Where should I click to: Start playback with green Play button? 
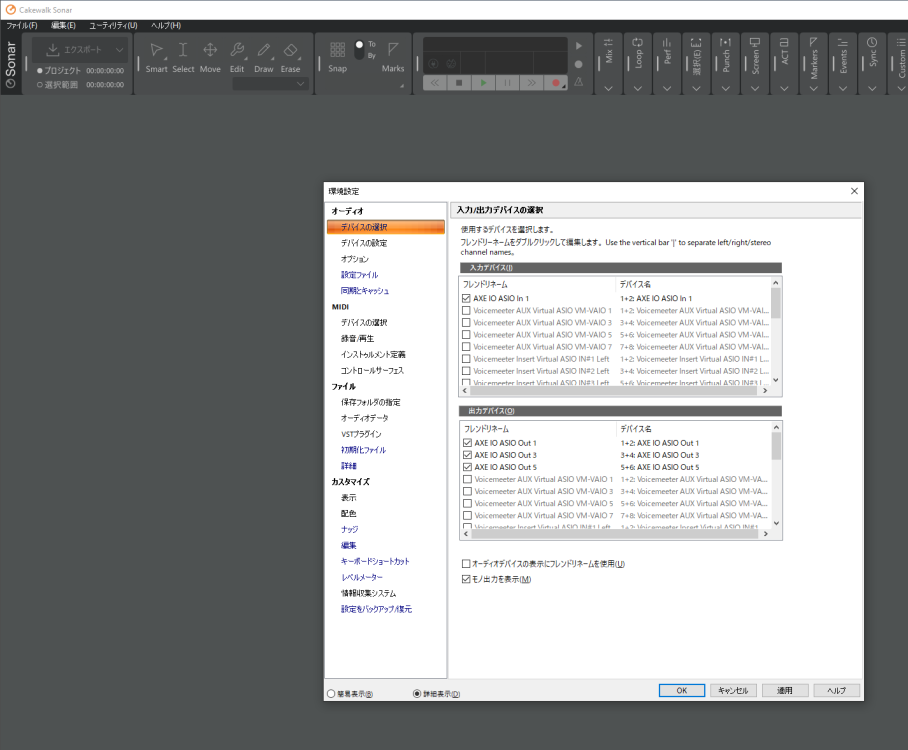click(483, 83)
